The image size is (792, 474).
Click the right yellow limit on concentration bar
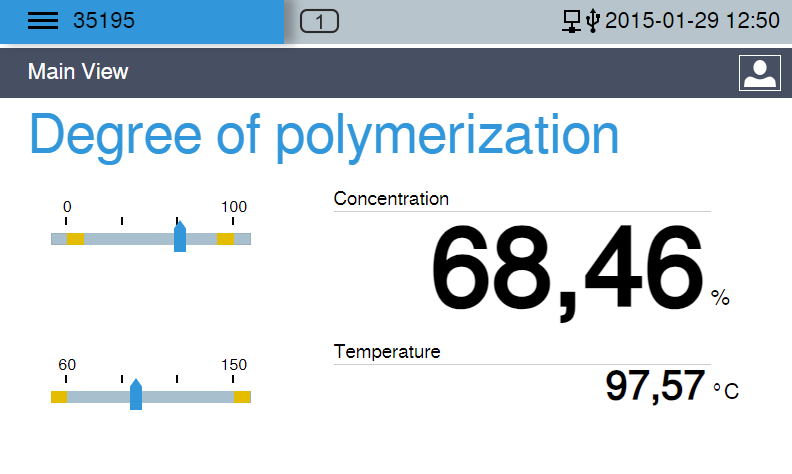[x=225, y=239]
